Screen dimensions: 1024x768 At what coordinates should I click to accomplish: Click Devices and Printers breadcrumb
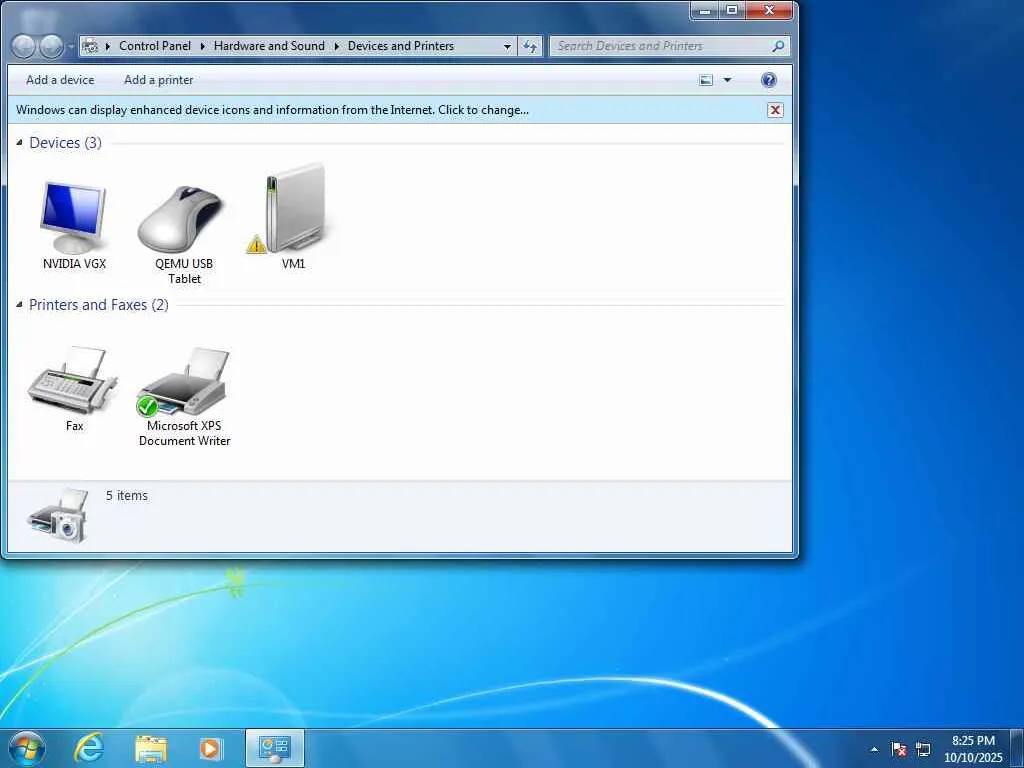401,46
